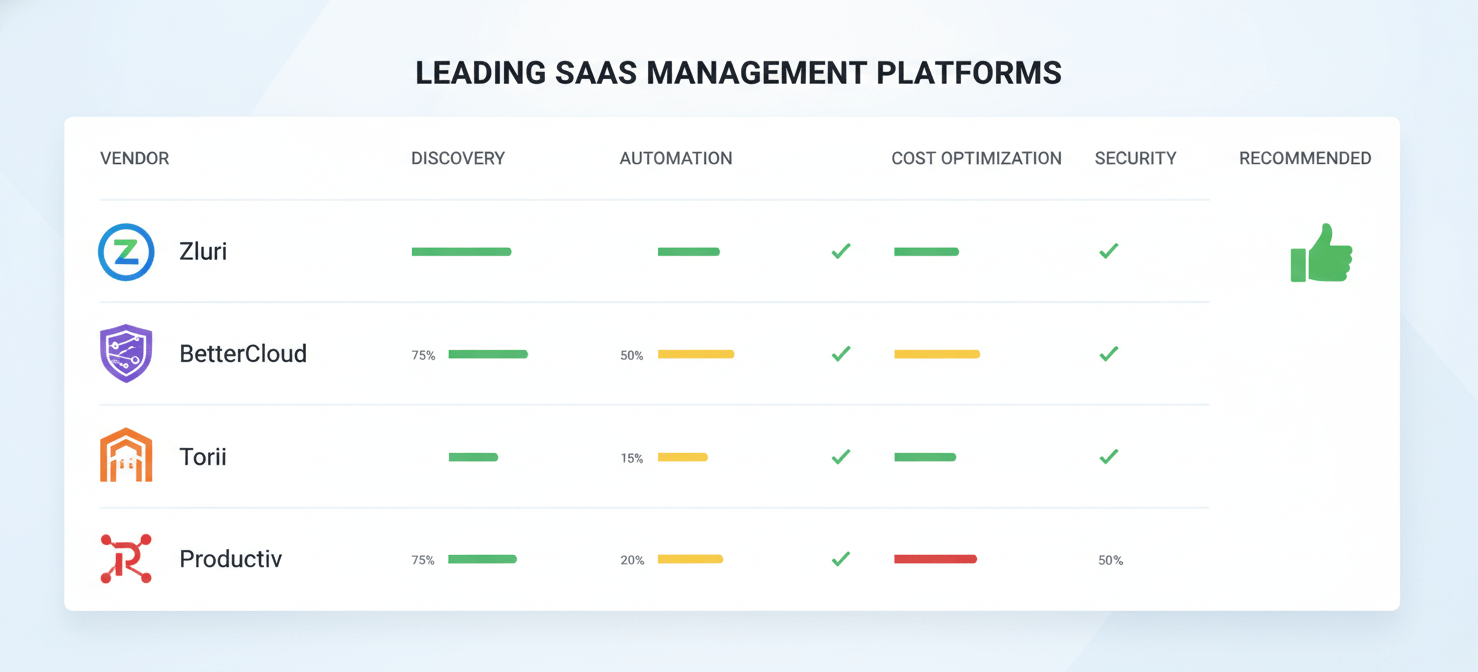Screen dimensions: 1478x672
Task: Click Zluri's checkmark under Security column
Action: click(x=1108, y=251)
